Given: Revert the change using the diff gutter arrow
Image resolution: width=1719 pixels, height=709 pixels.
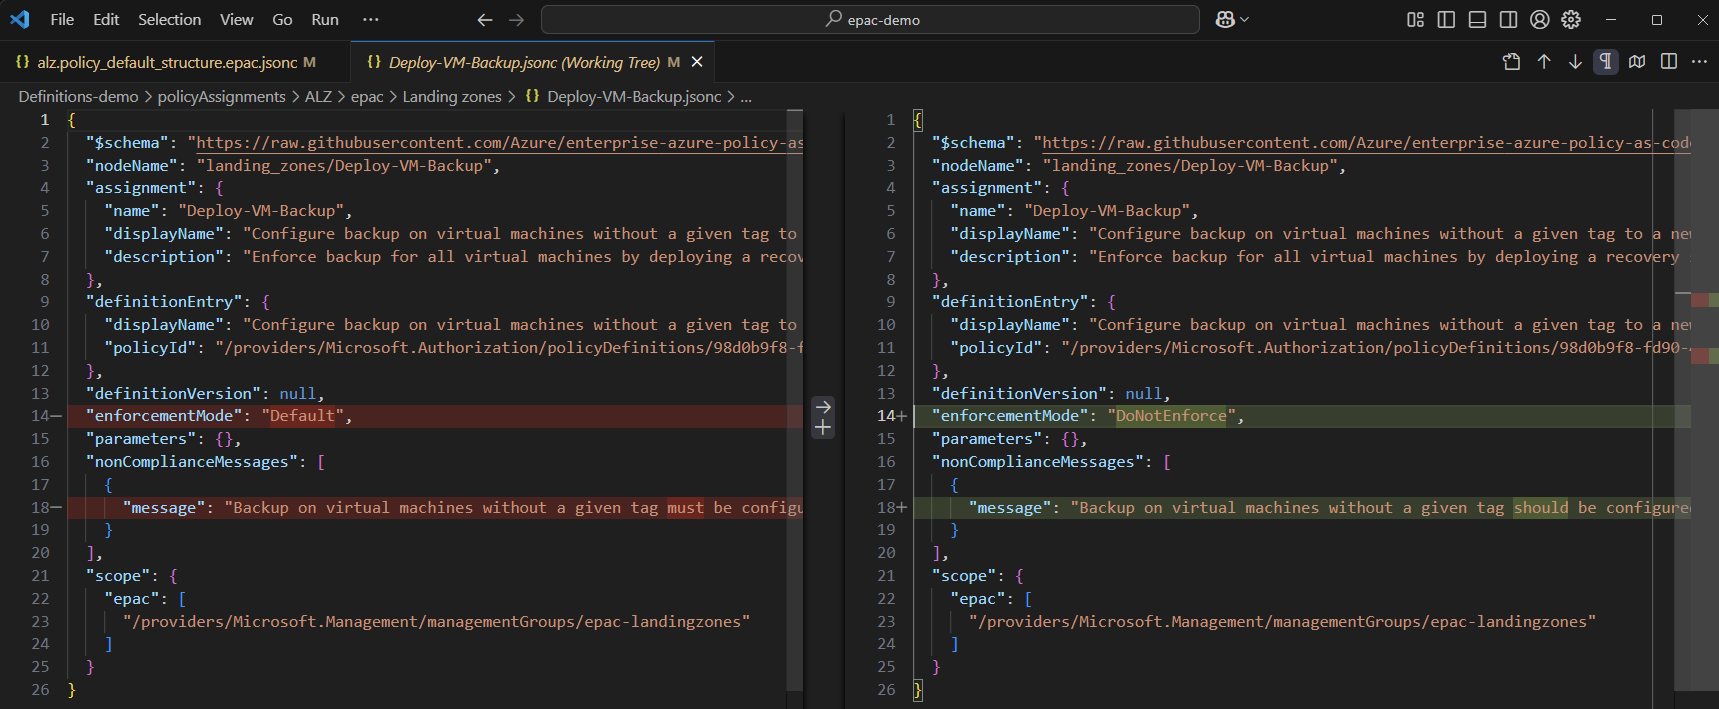Looking at the screenshot, I should [x=823, y=406].
